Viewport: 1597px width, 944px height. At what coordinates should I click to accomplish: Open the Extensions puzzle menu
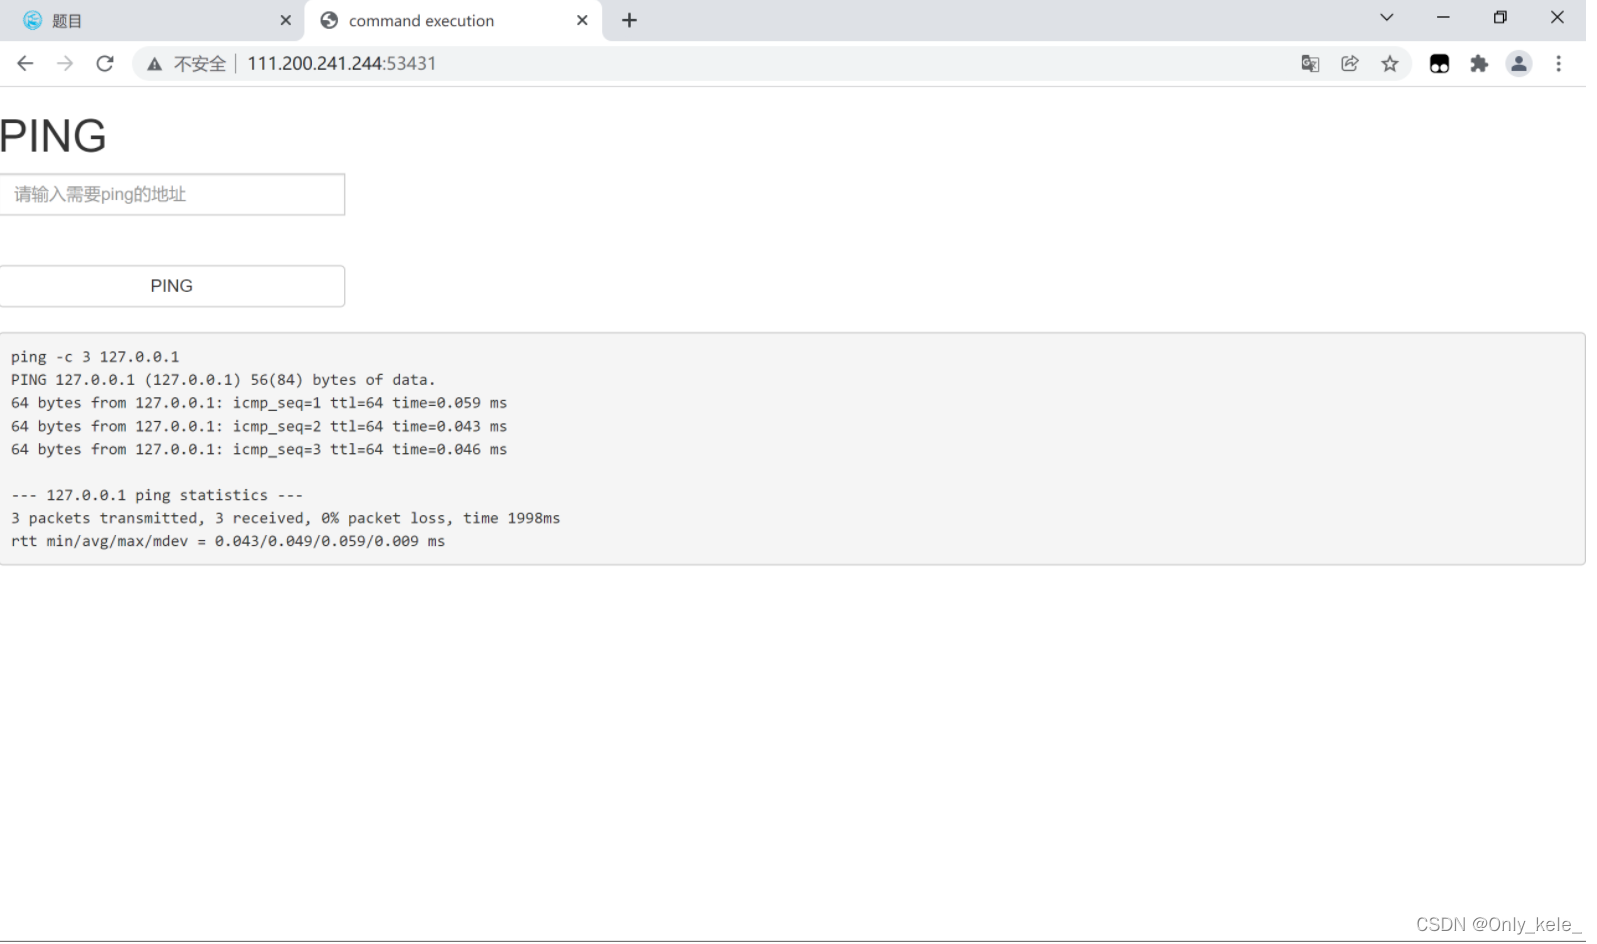tap(1479, 64)
